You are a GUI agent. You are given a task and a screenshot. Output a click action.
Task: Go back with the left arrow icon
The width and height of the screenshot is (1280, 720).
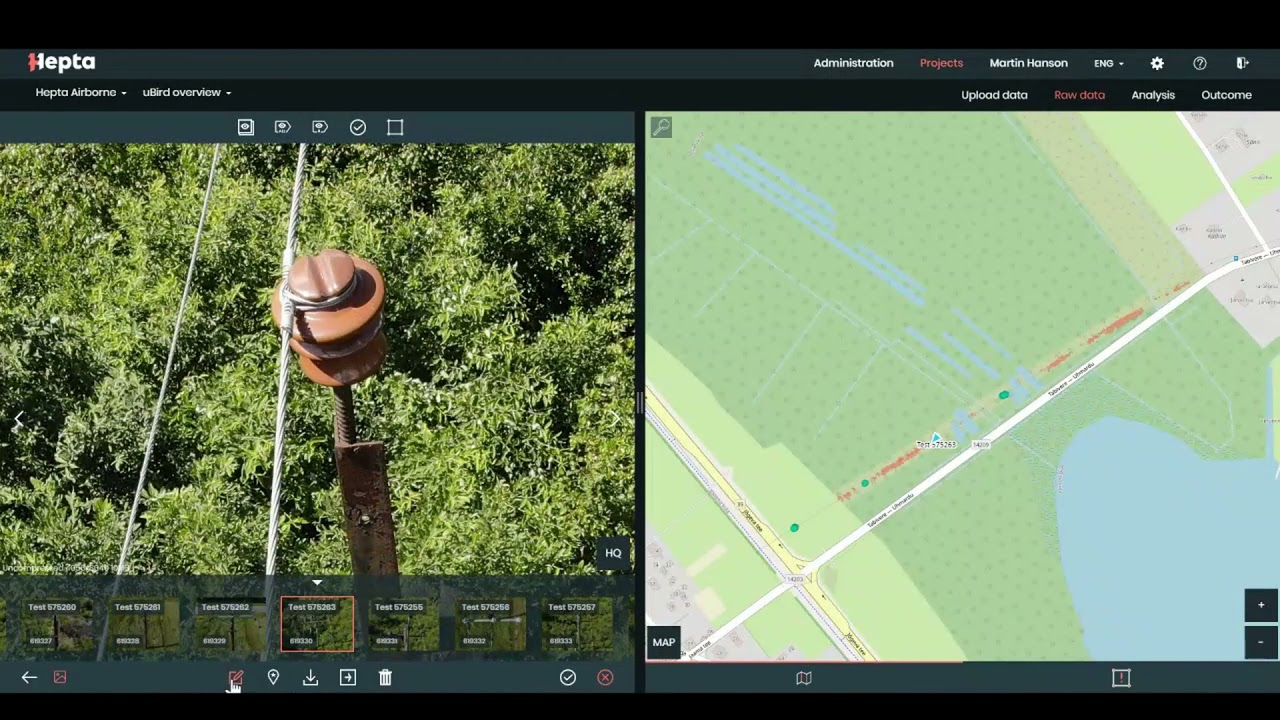pyautogui.click(x=29, y=677)
